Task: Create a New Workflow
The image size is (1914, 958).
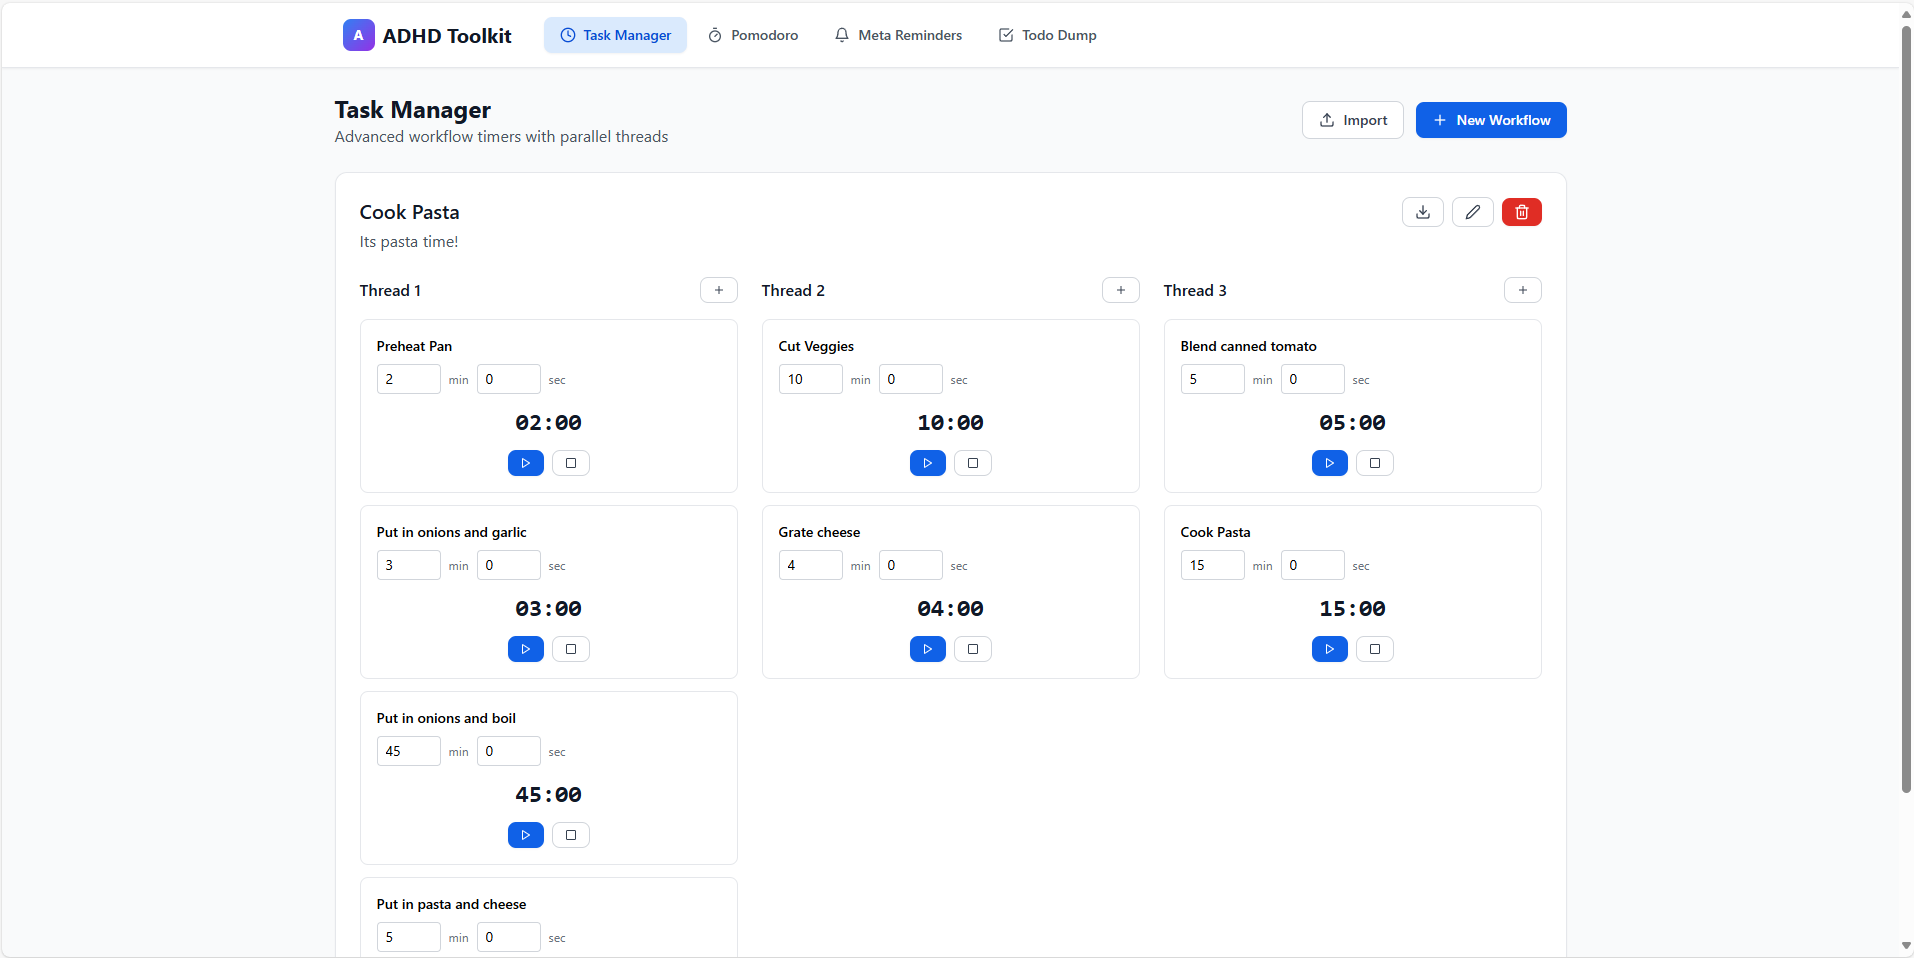Action: (1491, 120)
